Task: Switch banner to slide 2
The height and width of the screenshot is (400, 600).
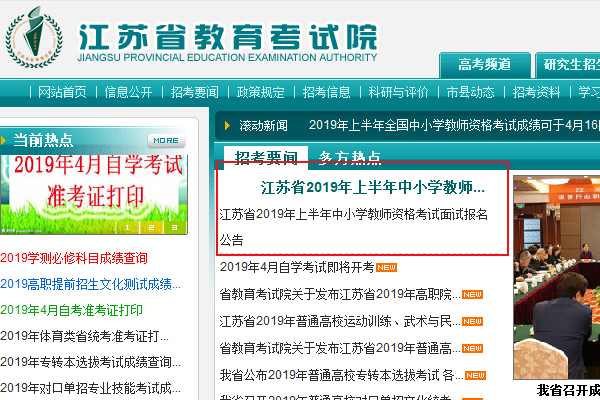Action: (x=152, y=227)
